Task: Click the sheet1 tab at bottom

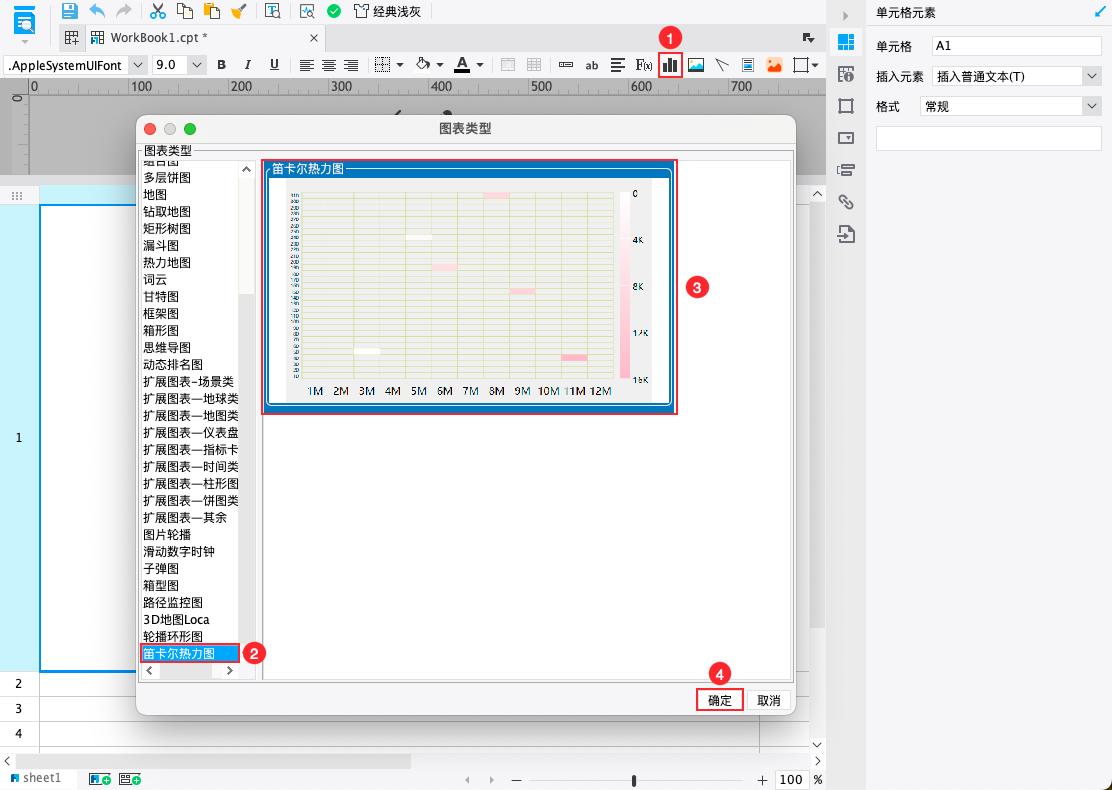Action: tap(35, 778)
